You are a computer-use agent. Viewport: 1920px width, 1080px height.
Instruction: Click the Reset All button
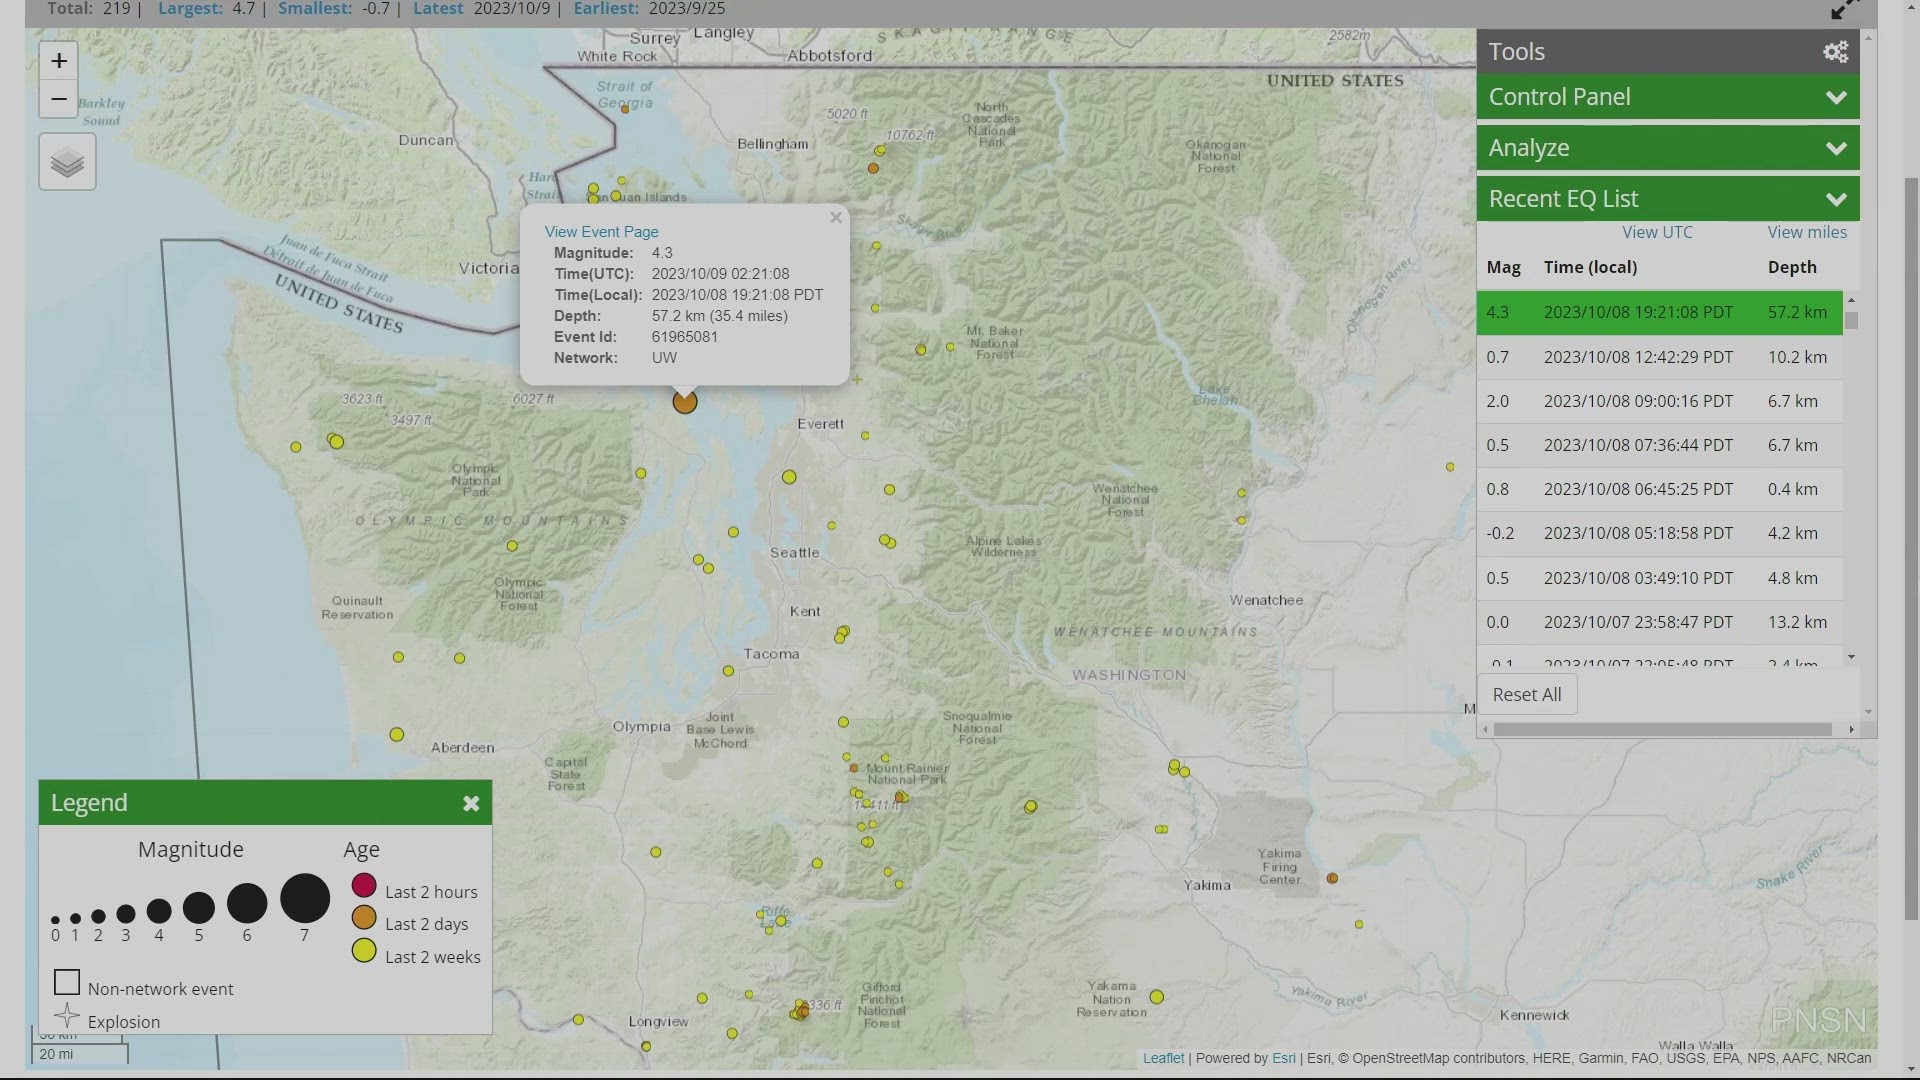tap(1527, 695)
